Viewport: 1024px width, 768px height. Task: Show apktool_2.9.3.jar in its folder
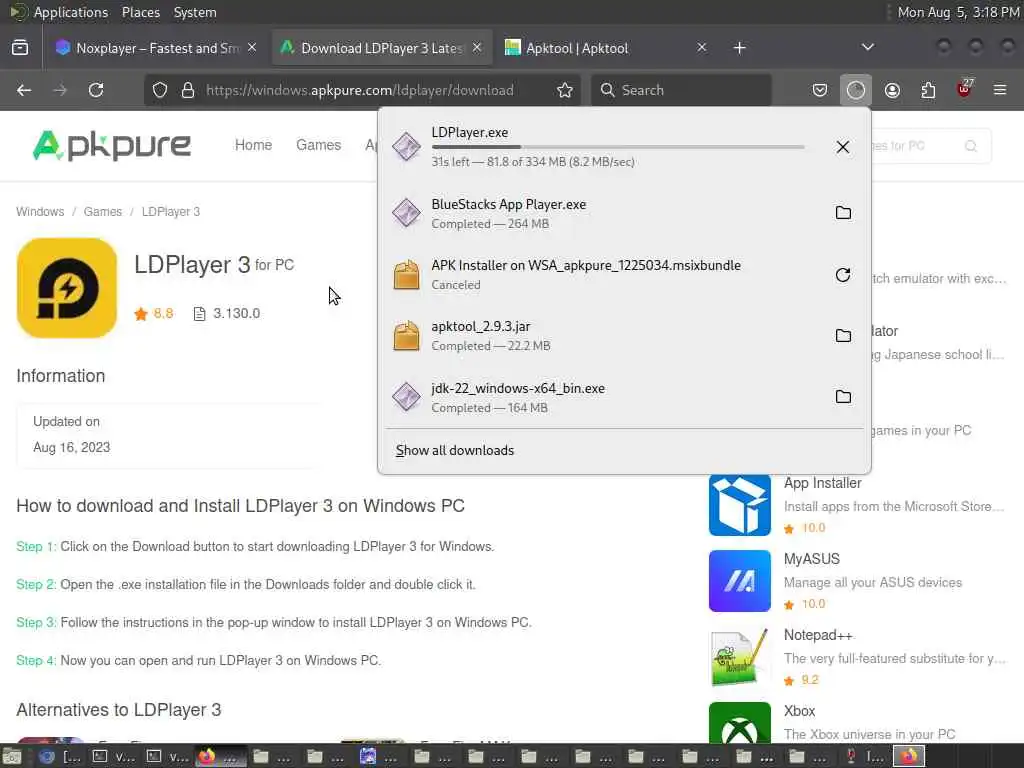point(842,336)
